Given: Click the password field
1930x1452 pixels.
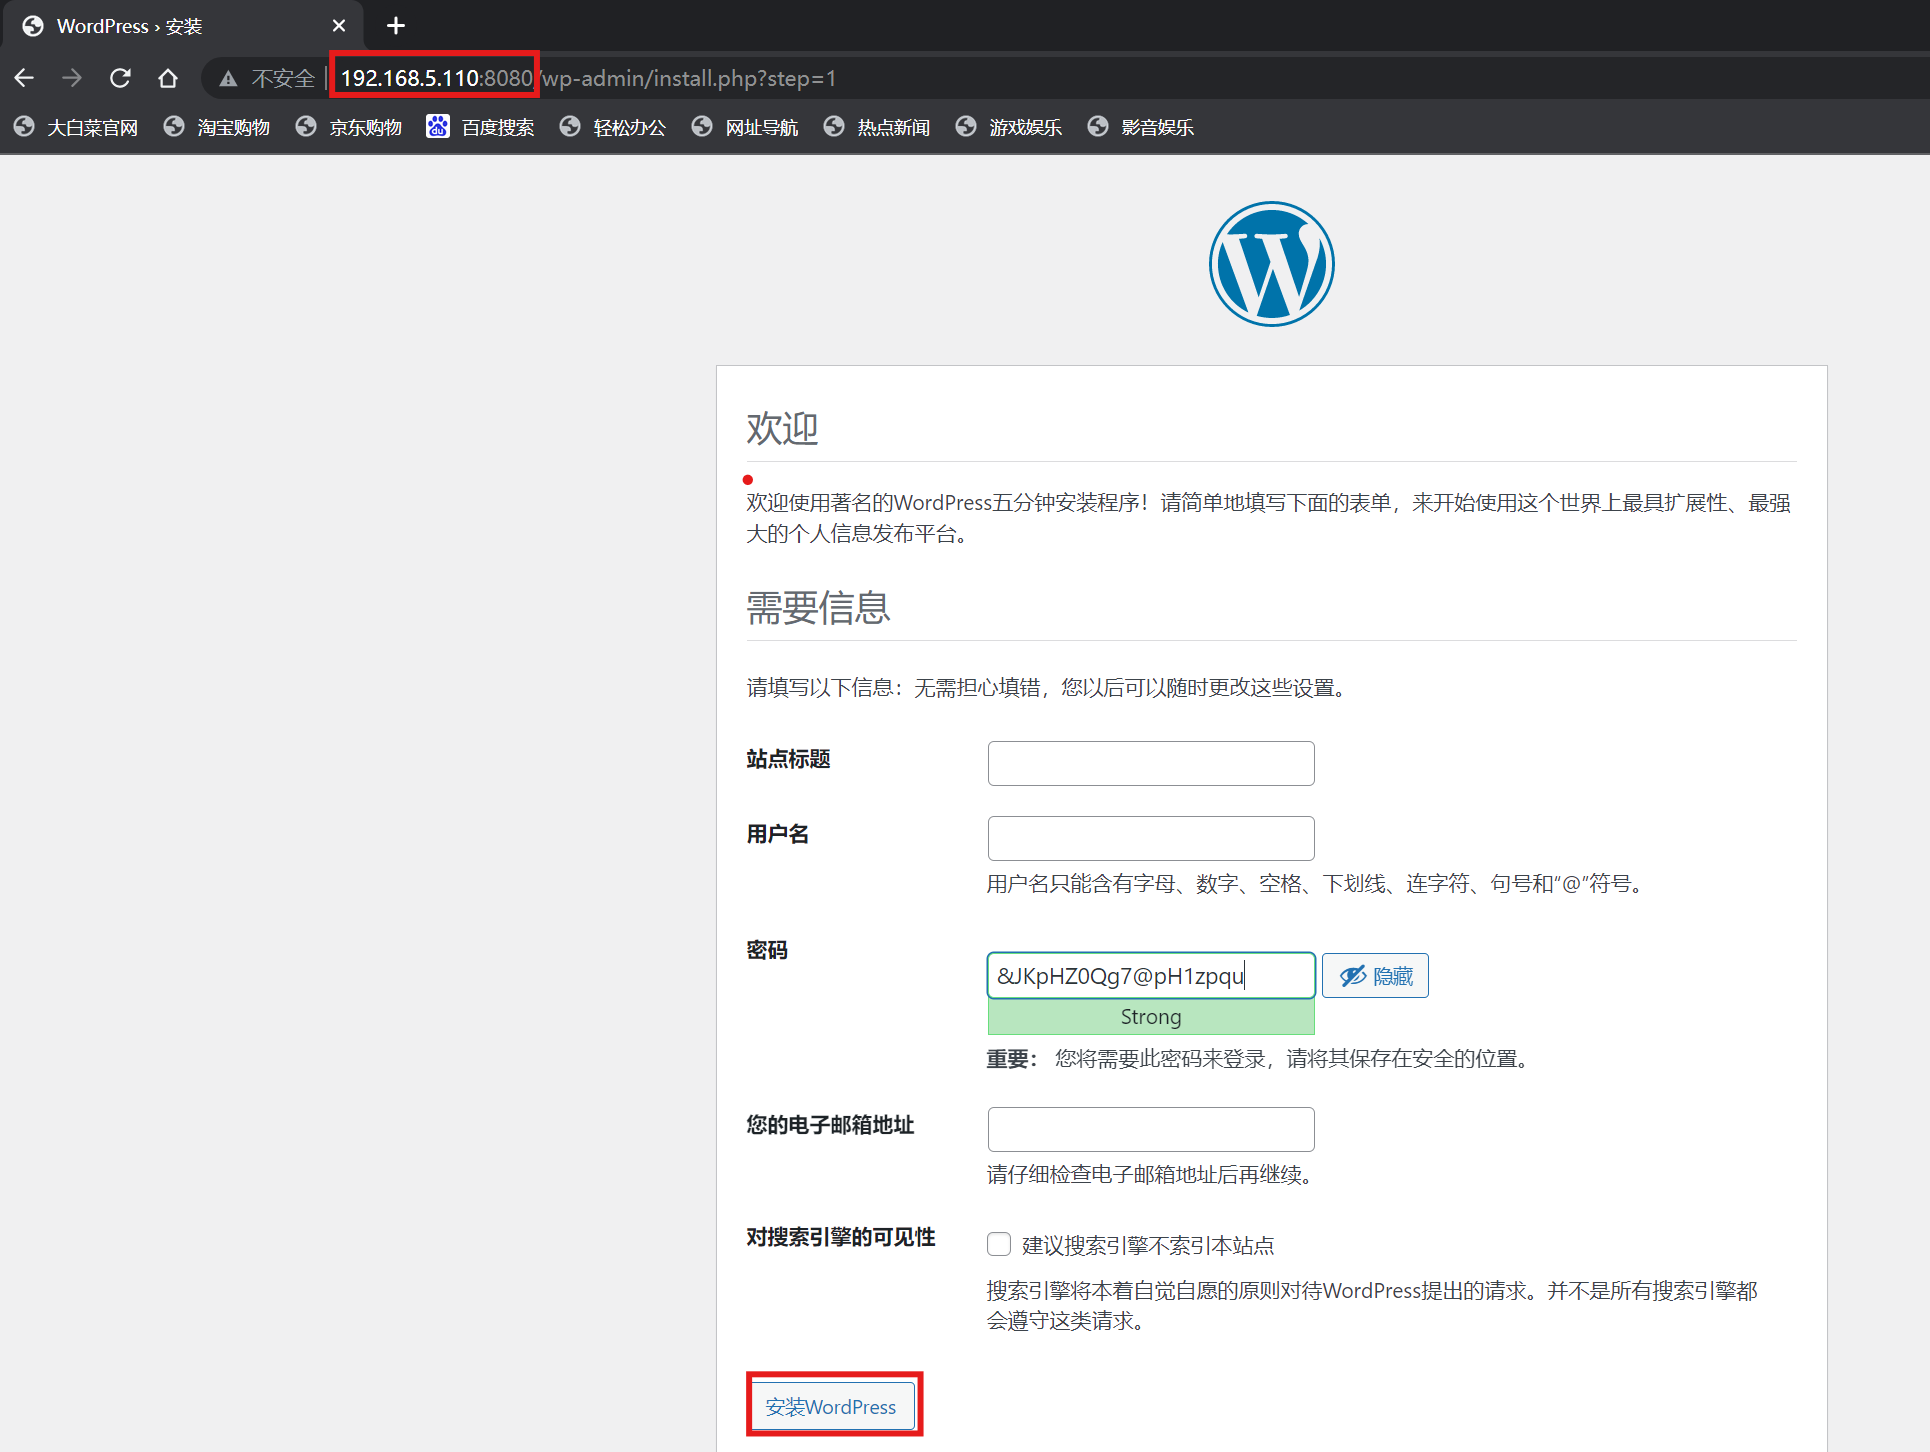Looking at the screenshot, I should coord(1150,976).
